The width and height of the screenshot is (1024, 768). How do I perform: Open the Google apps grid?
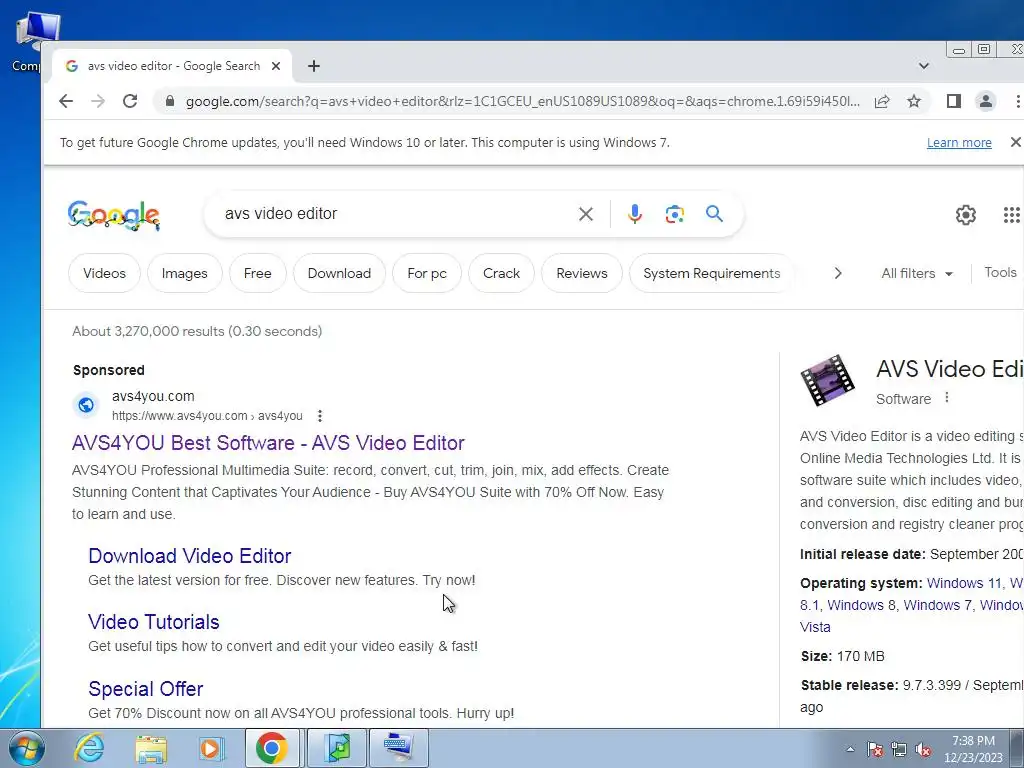click(x=1012, y=215)
